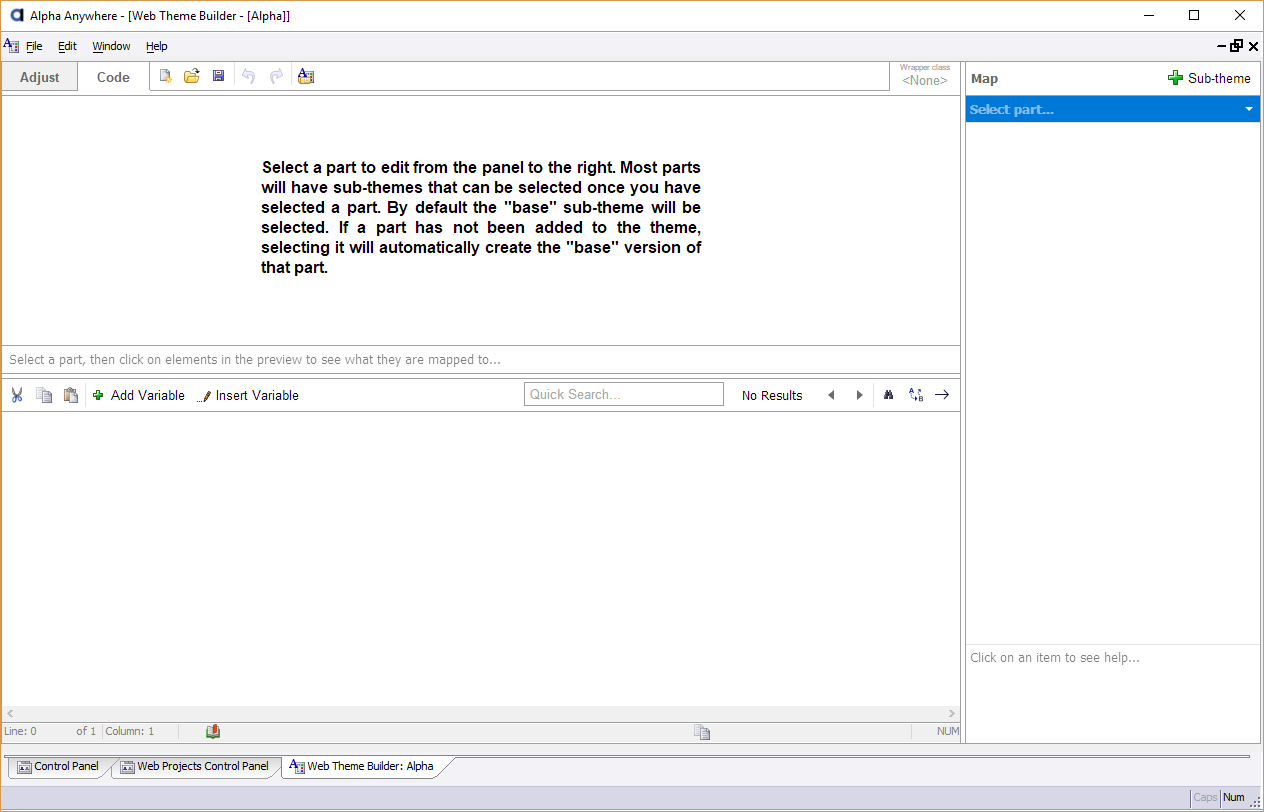Click scrollbar right arrow in code editor
This screenshot has width=1264, height=812.
pos(952,714)
